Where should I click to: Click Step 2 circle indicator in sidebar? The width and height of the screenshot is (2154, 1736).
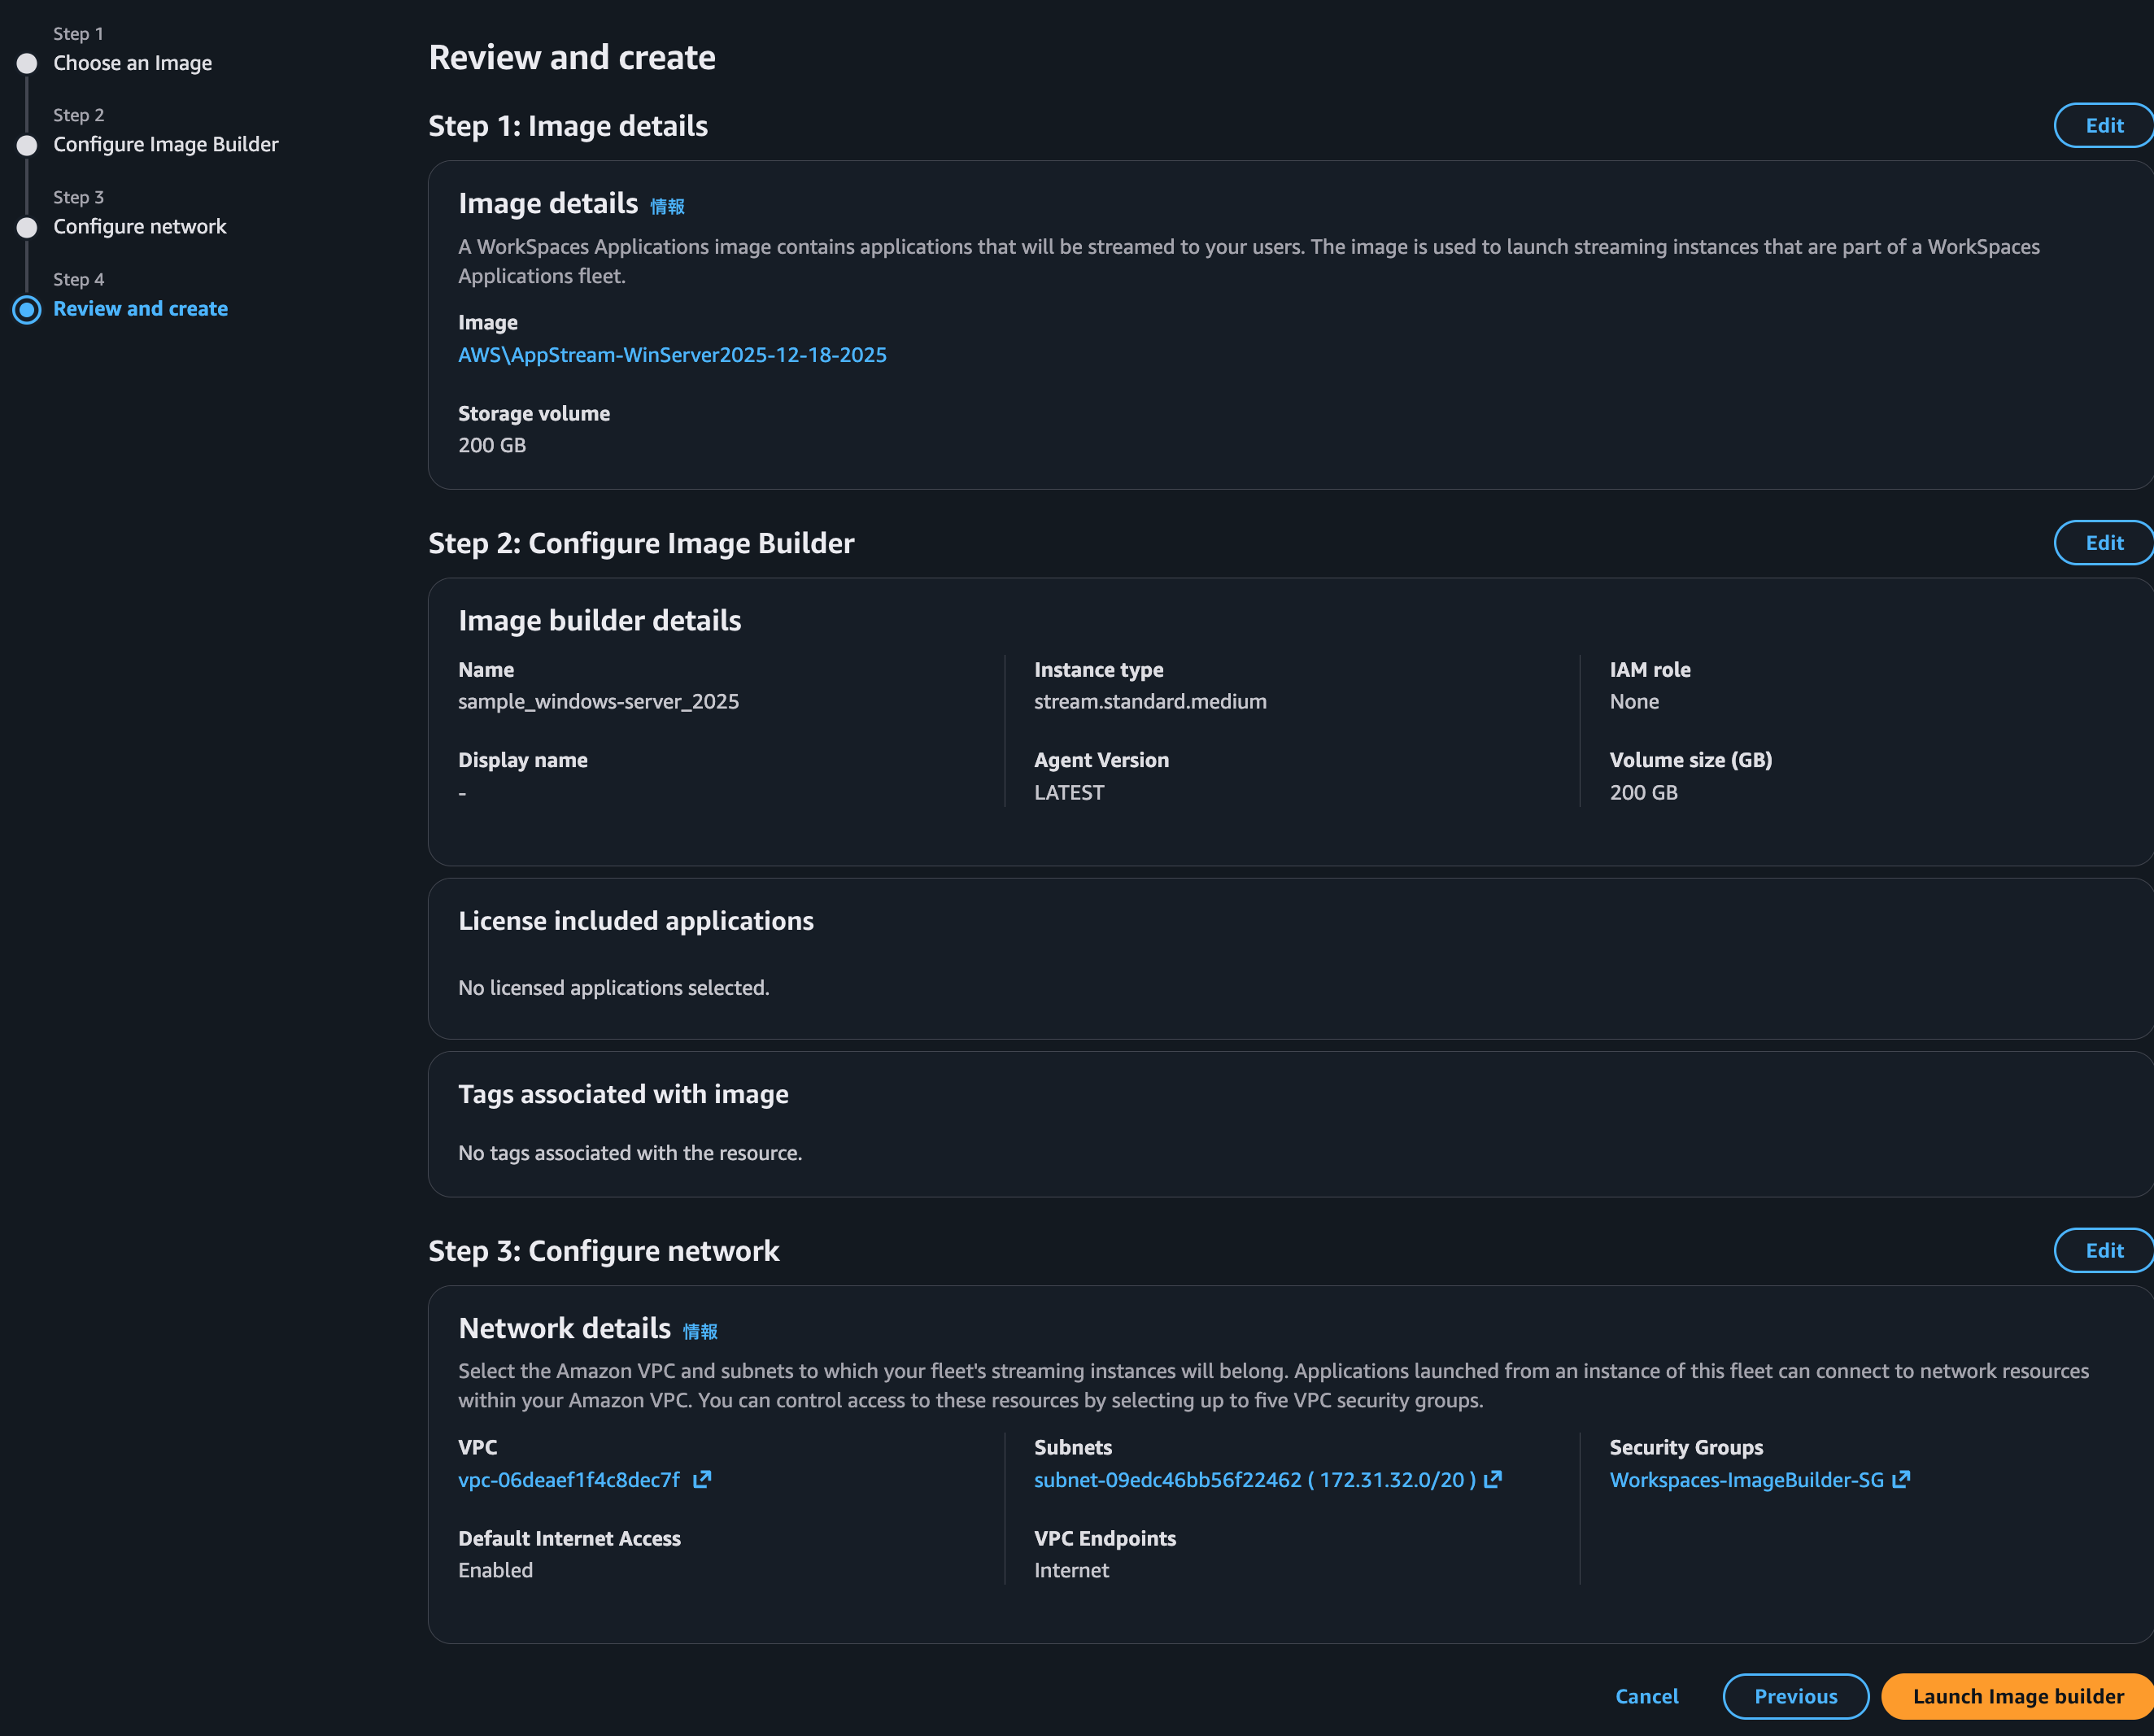tap(27, 145)
